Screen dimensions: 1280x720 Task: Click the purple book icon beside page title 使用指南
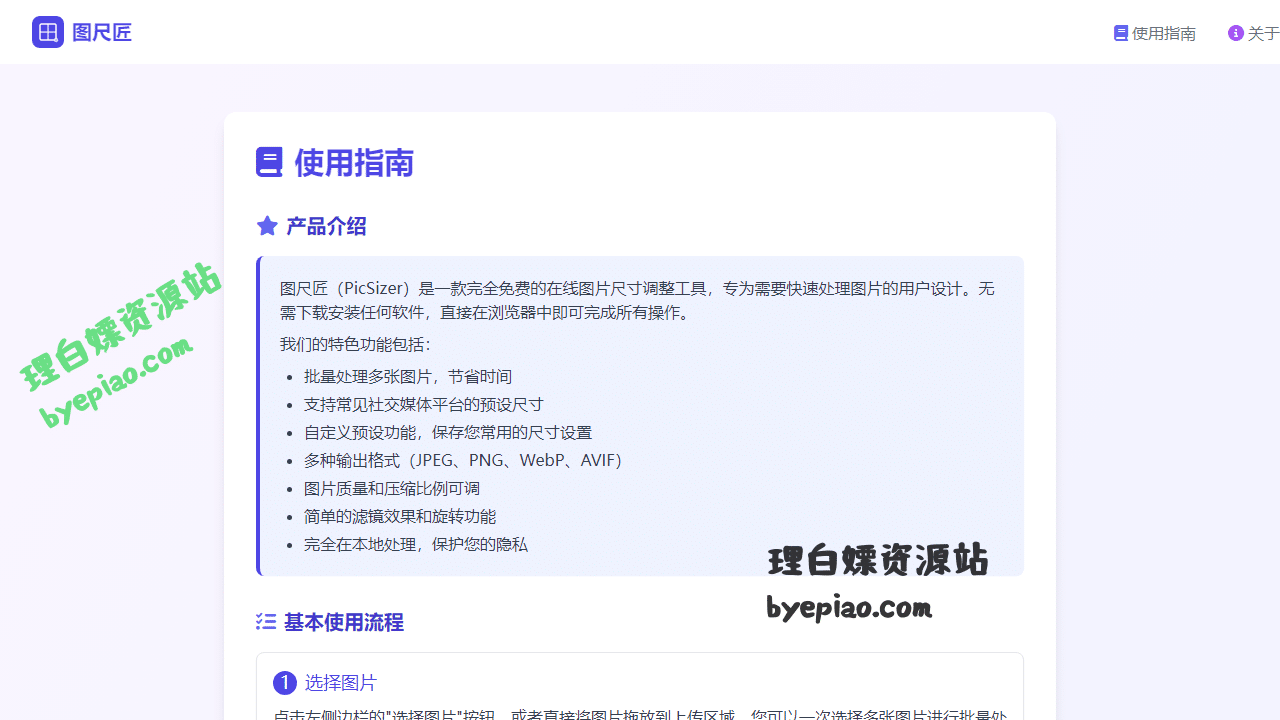(x=269, y=161)
